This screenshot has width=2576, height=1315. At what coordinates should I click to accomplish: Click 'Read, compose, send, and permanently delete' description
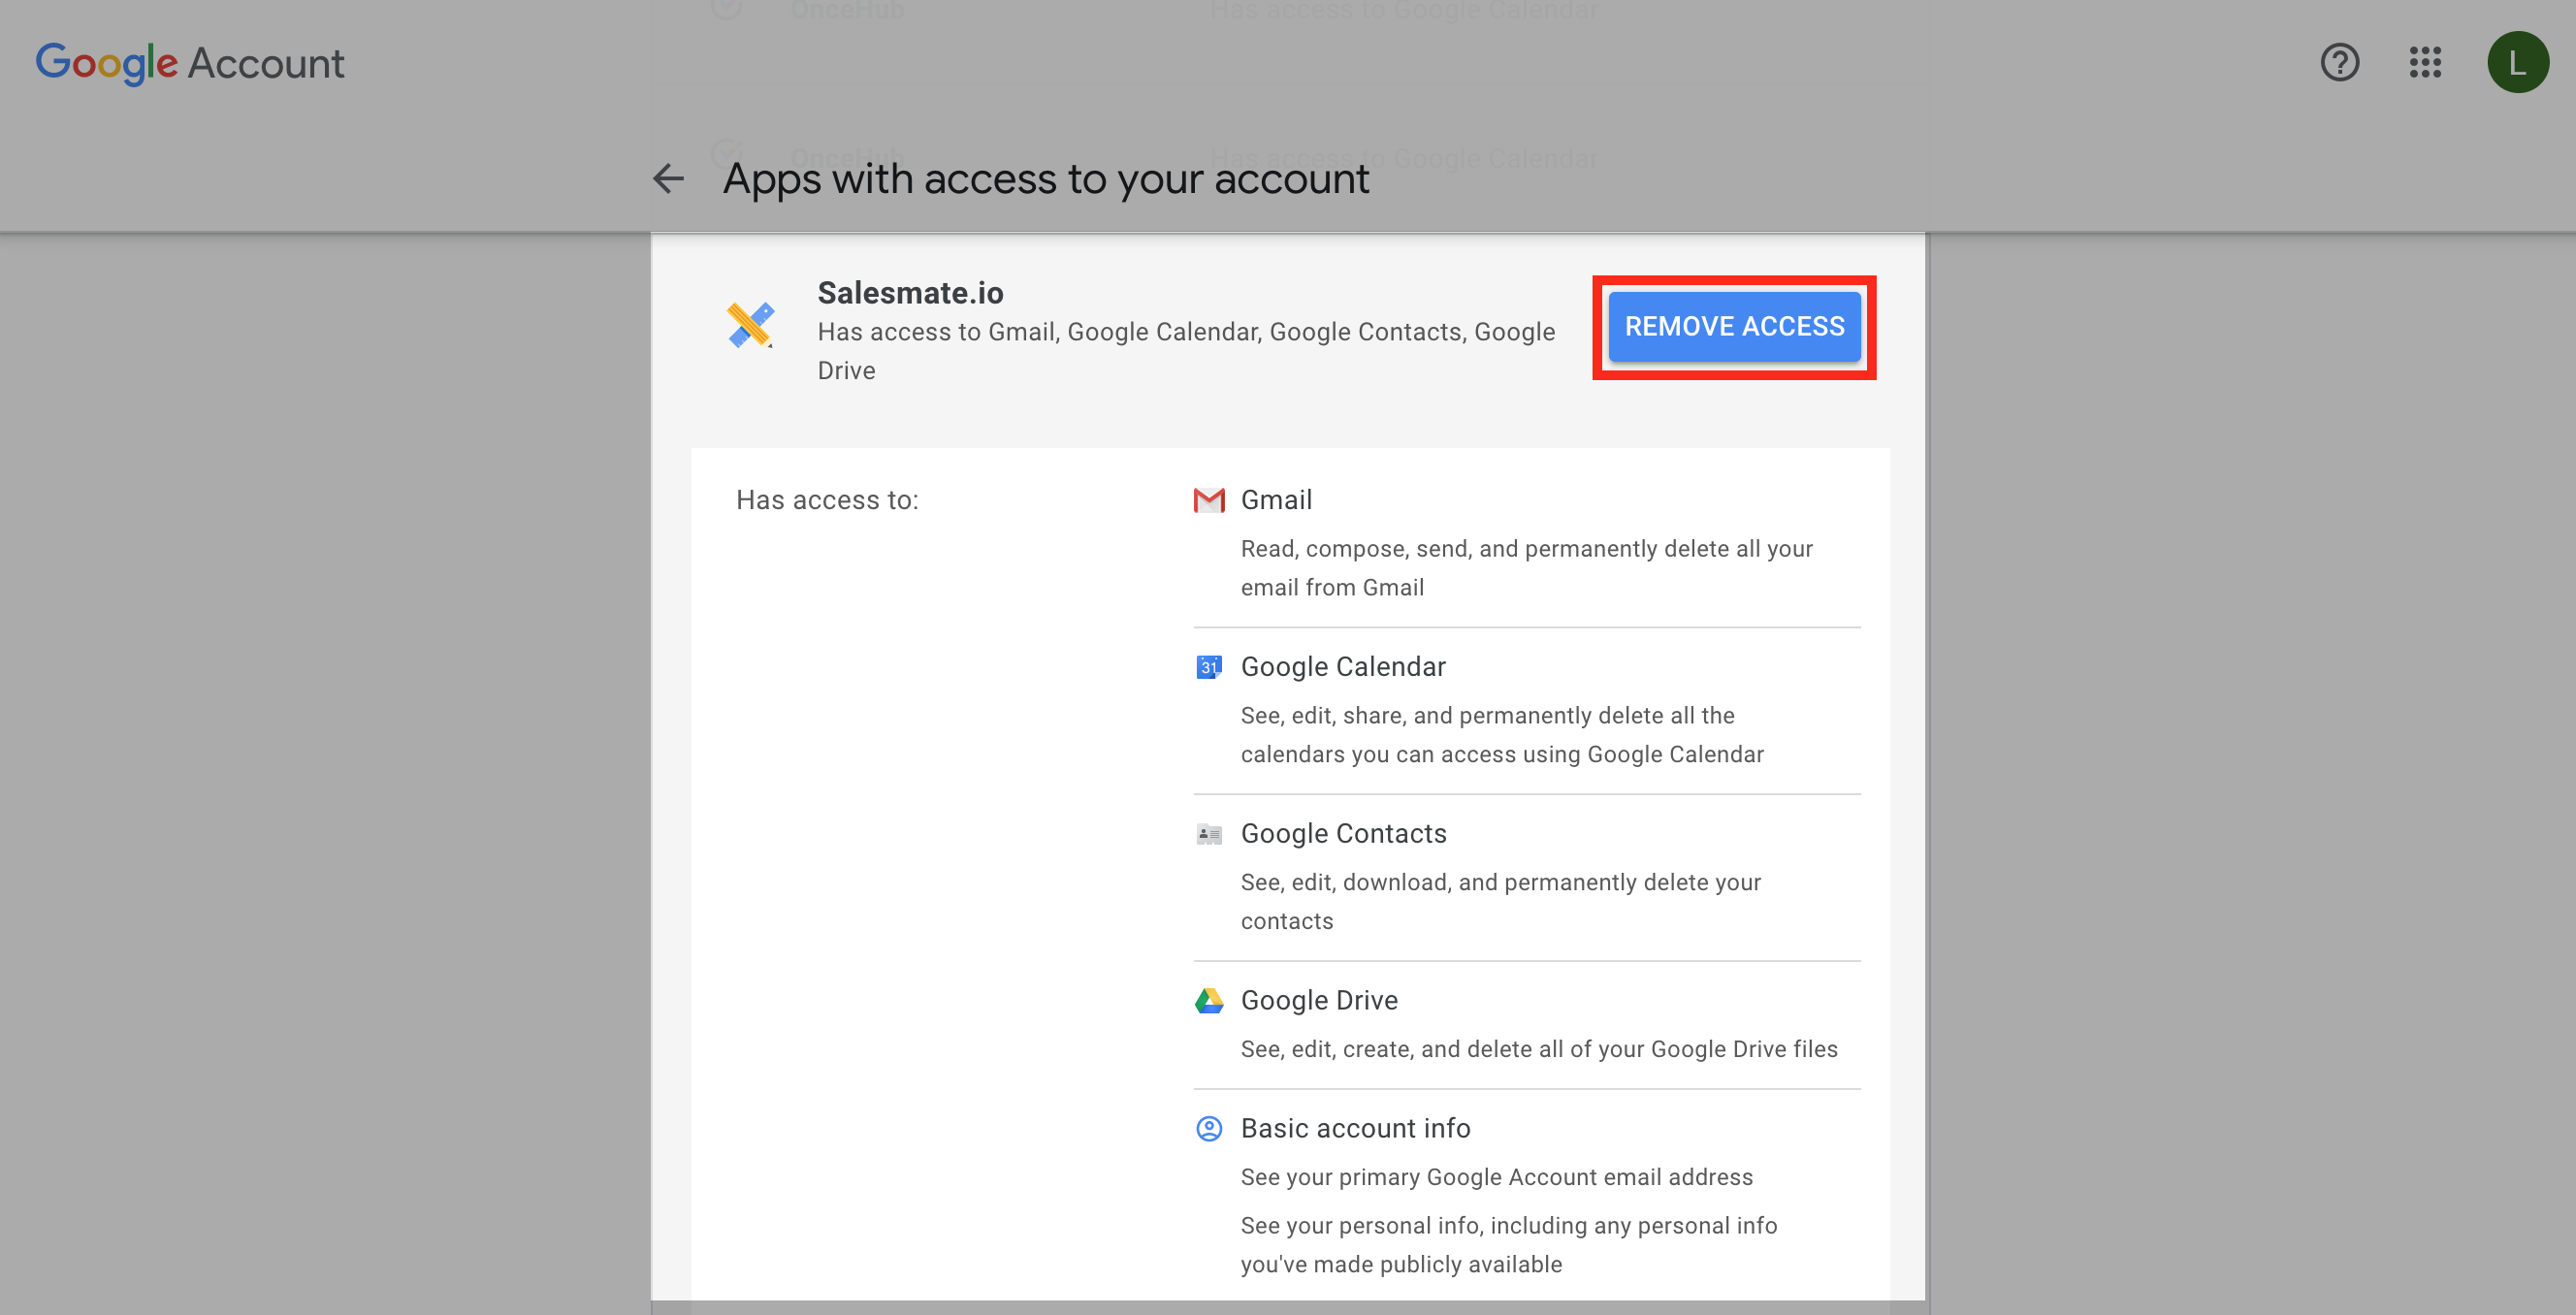point(1526,568)
